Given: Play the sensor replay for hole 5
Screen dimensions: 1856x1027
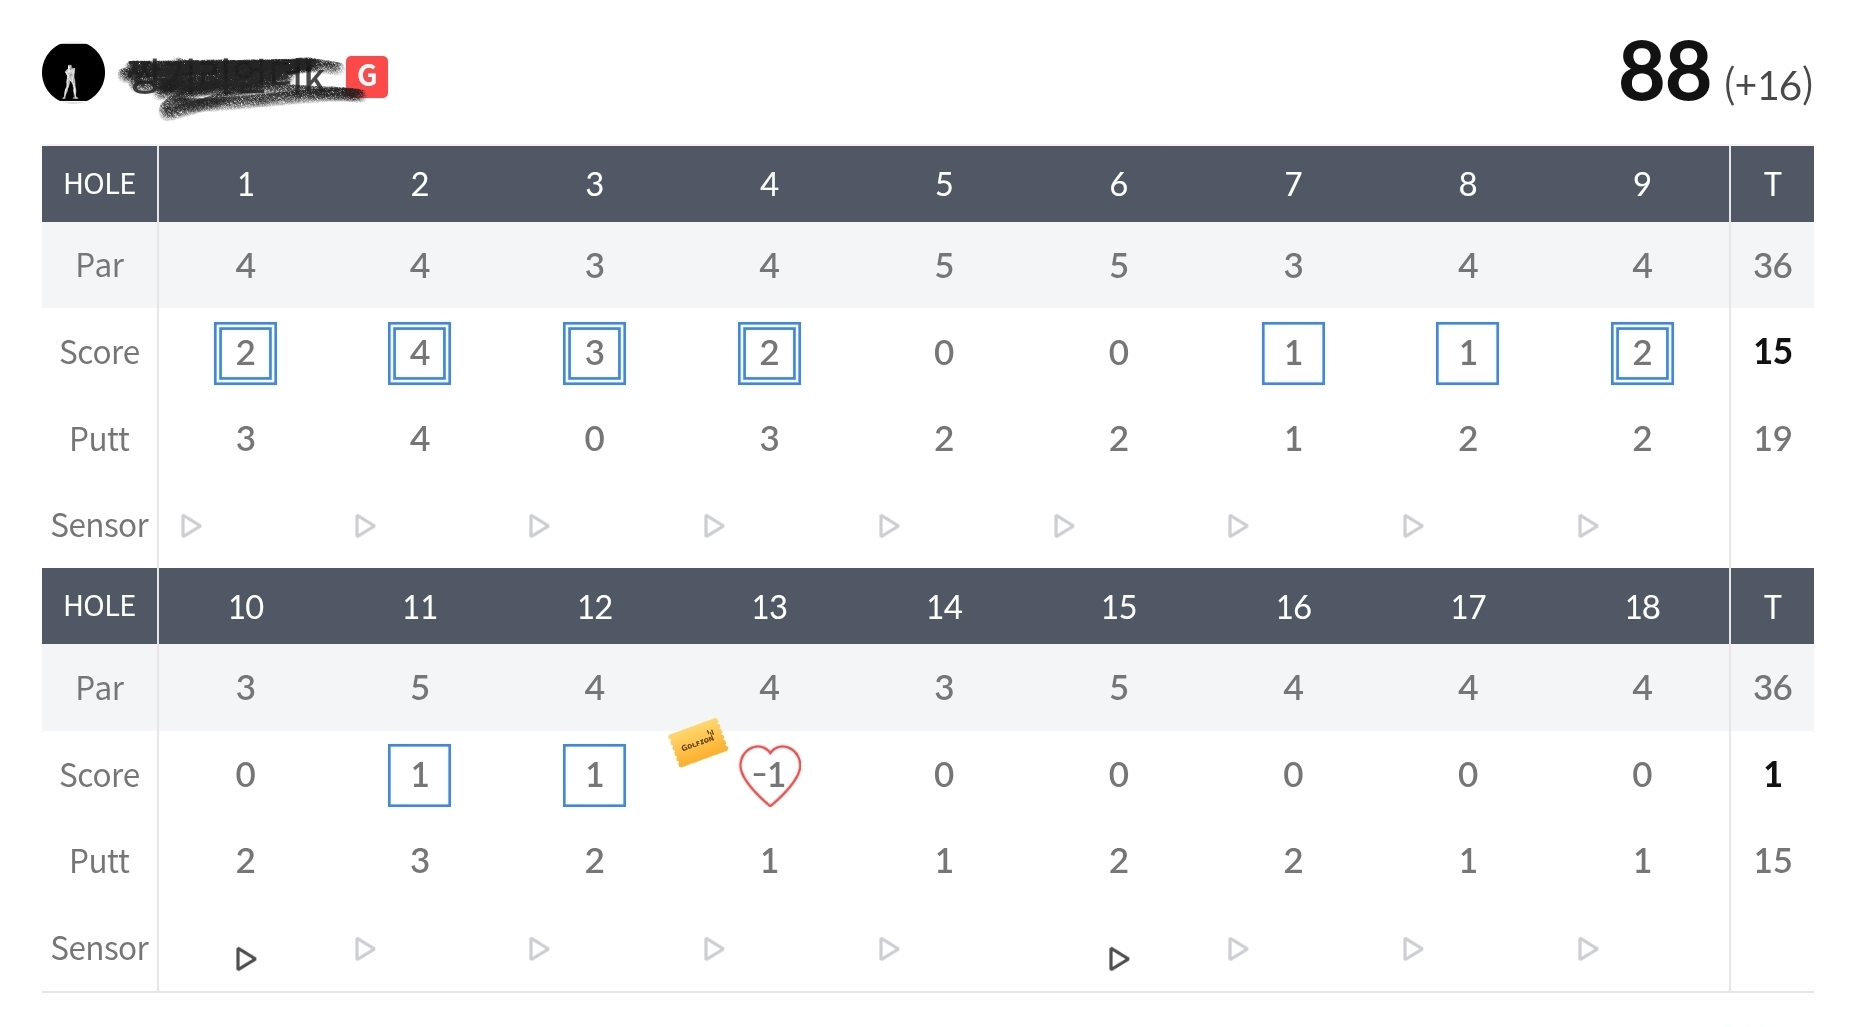Looking at the screenshot, I should coord(889,526).
